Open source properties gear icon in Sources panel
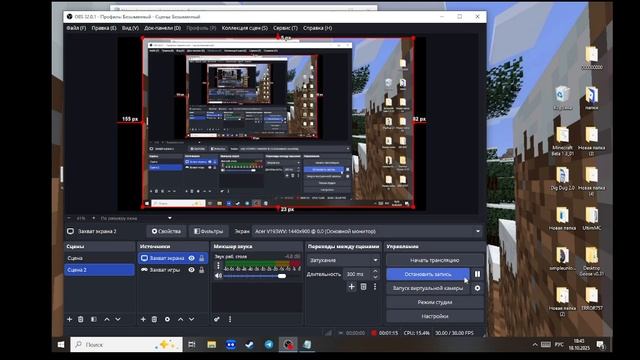The image size is (640, 360). (167, 319)
